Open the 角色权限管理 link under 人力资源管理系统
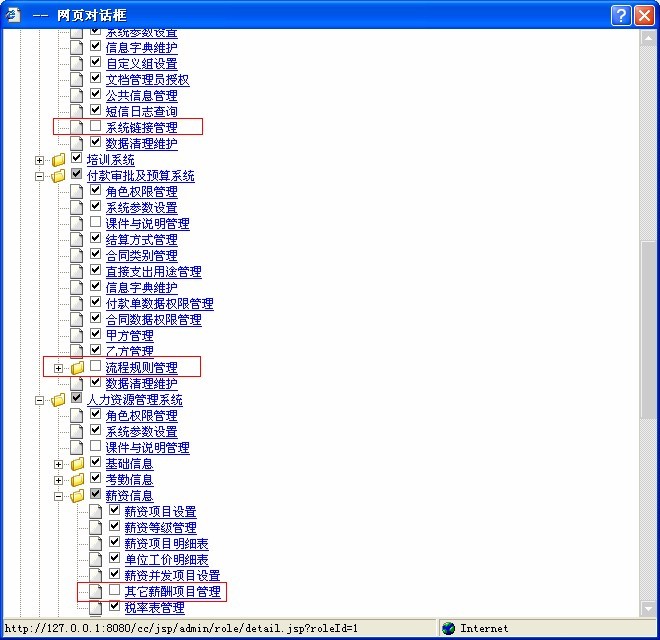 pos(141,416)
